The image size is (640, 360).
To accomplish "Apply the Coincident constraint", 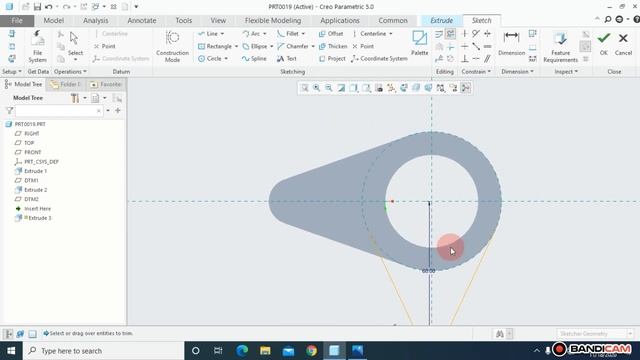I will tap(476, 59).
